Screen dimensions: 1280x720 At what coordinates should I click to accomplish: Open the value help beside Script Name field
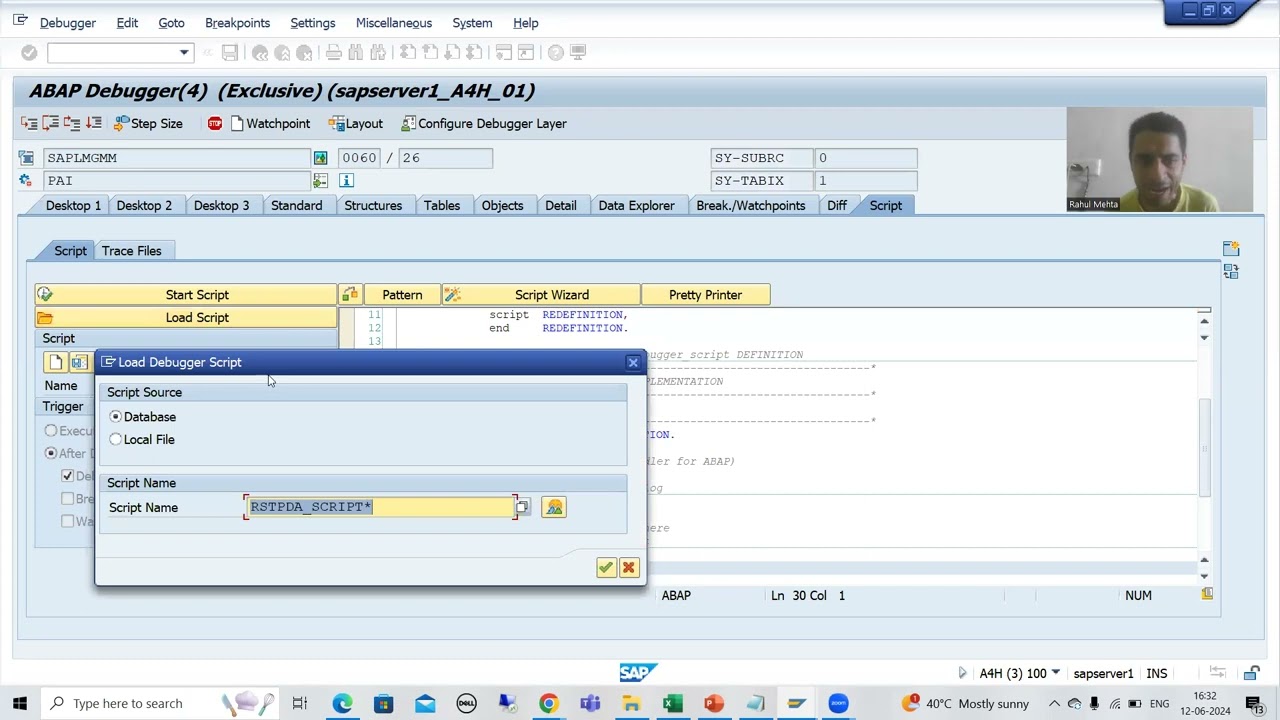522,507
